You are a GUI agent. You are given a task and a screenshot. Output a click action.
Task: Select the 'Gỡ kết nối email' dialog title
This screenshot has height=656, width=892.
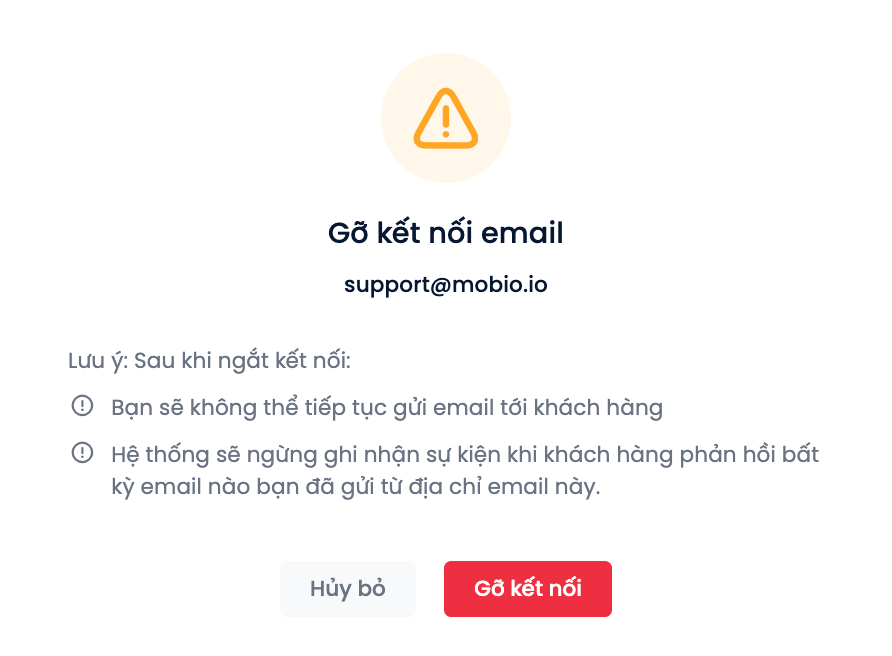coord(445,233)
